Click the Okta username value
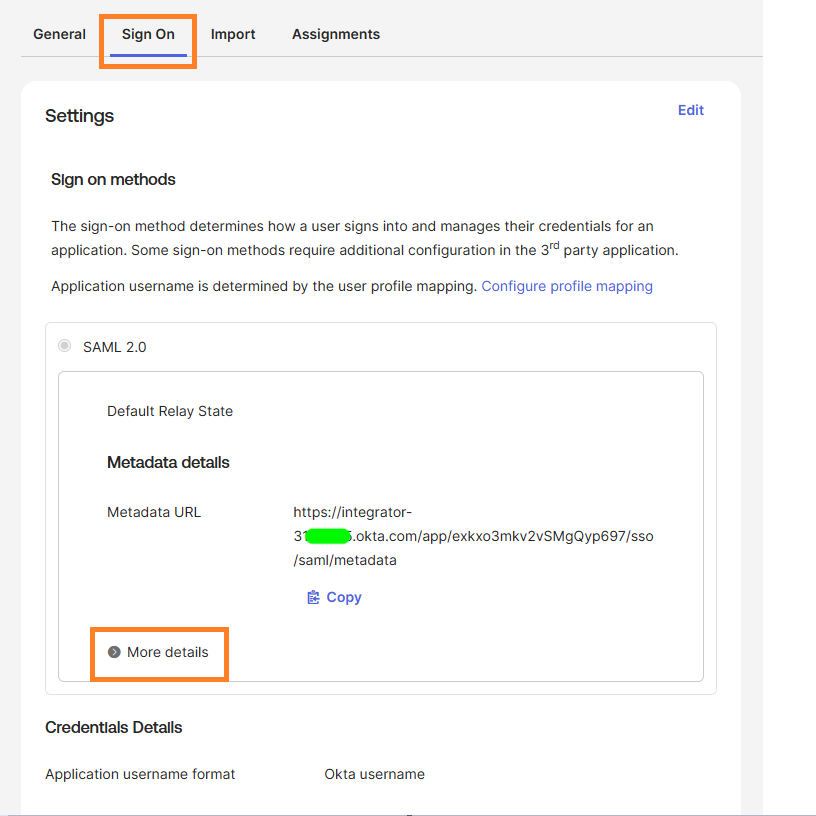This screenshot has height=816, width=816. (374, 774)
